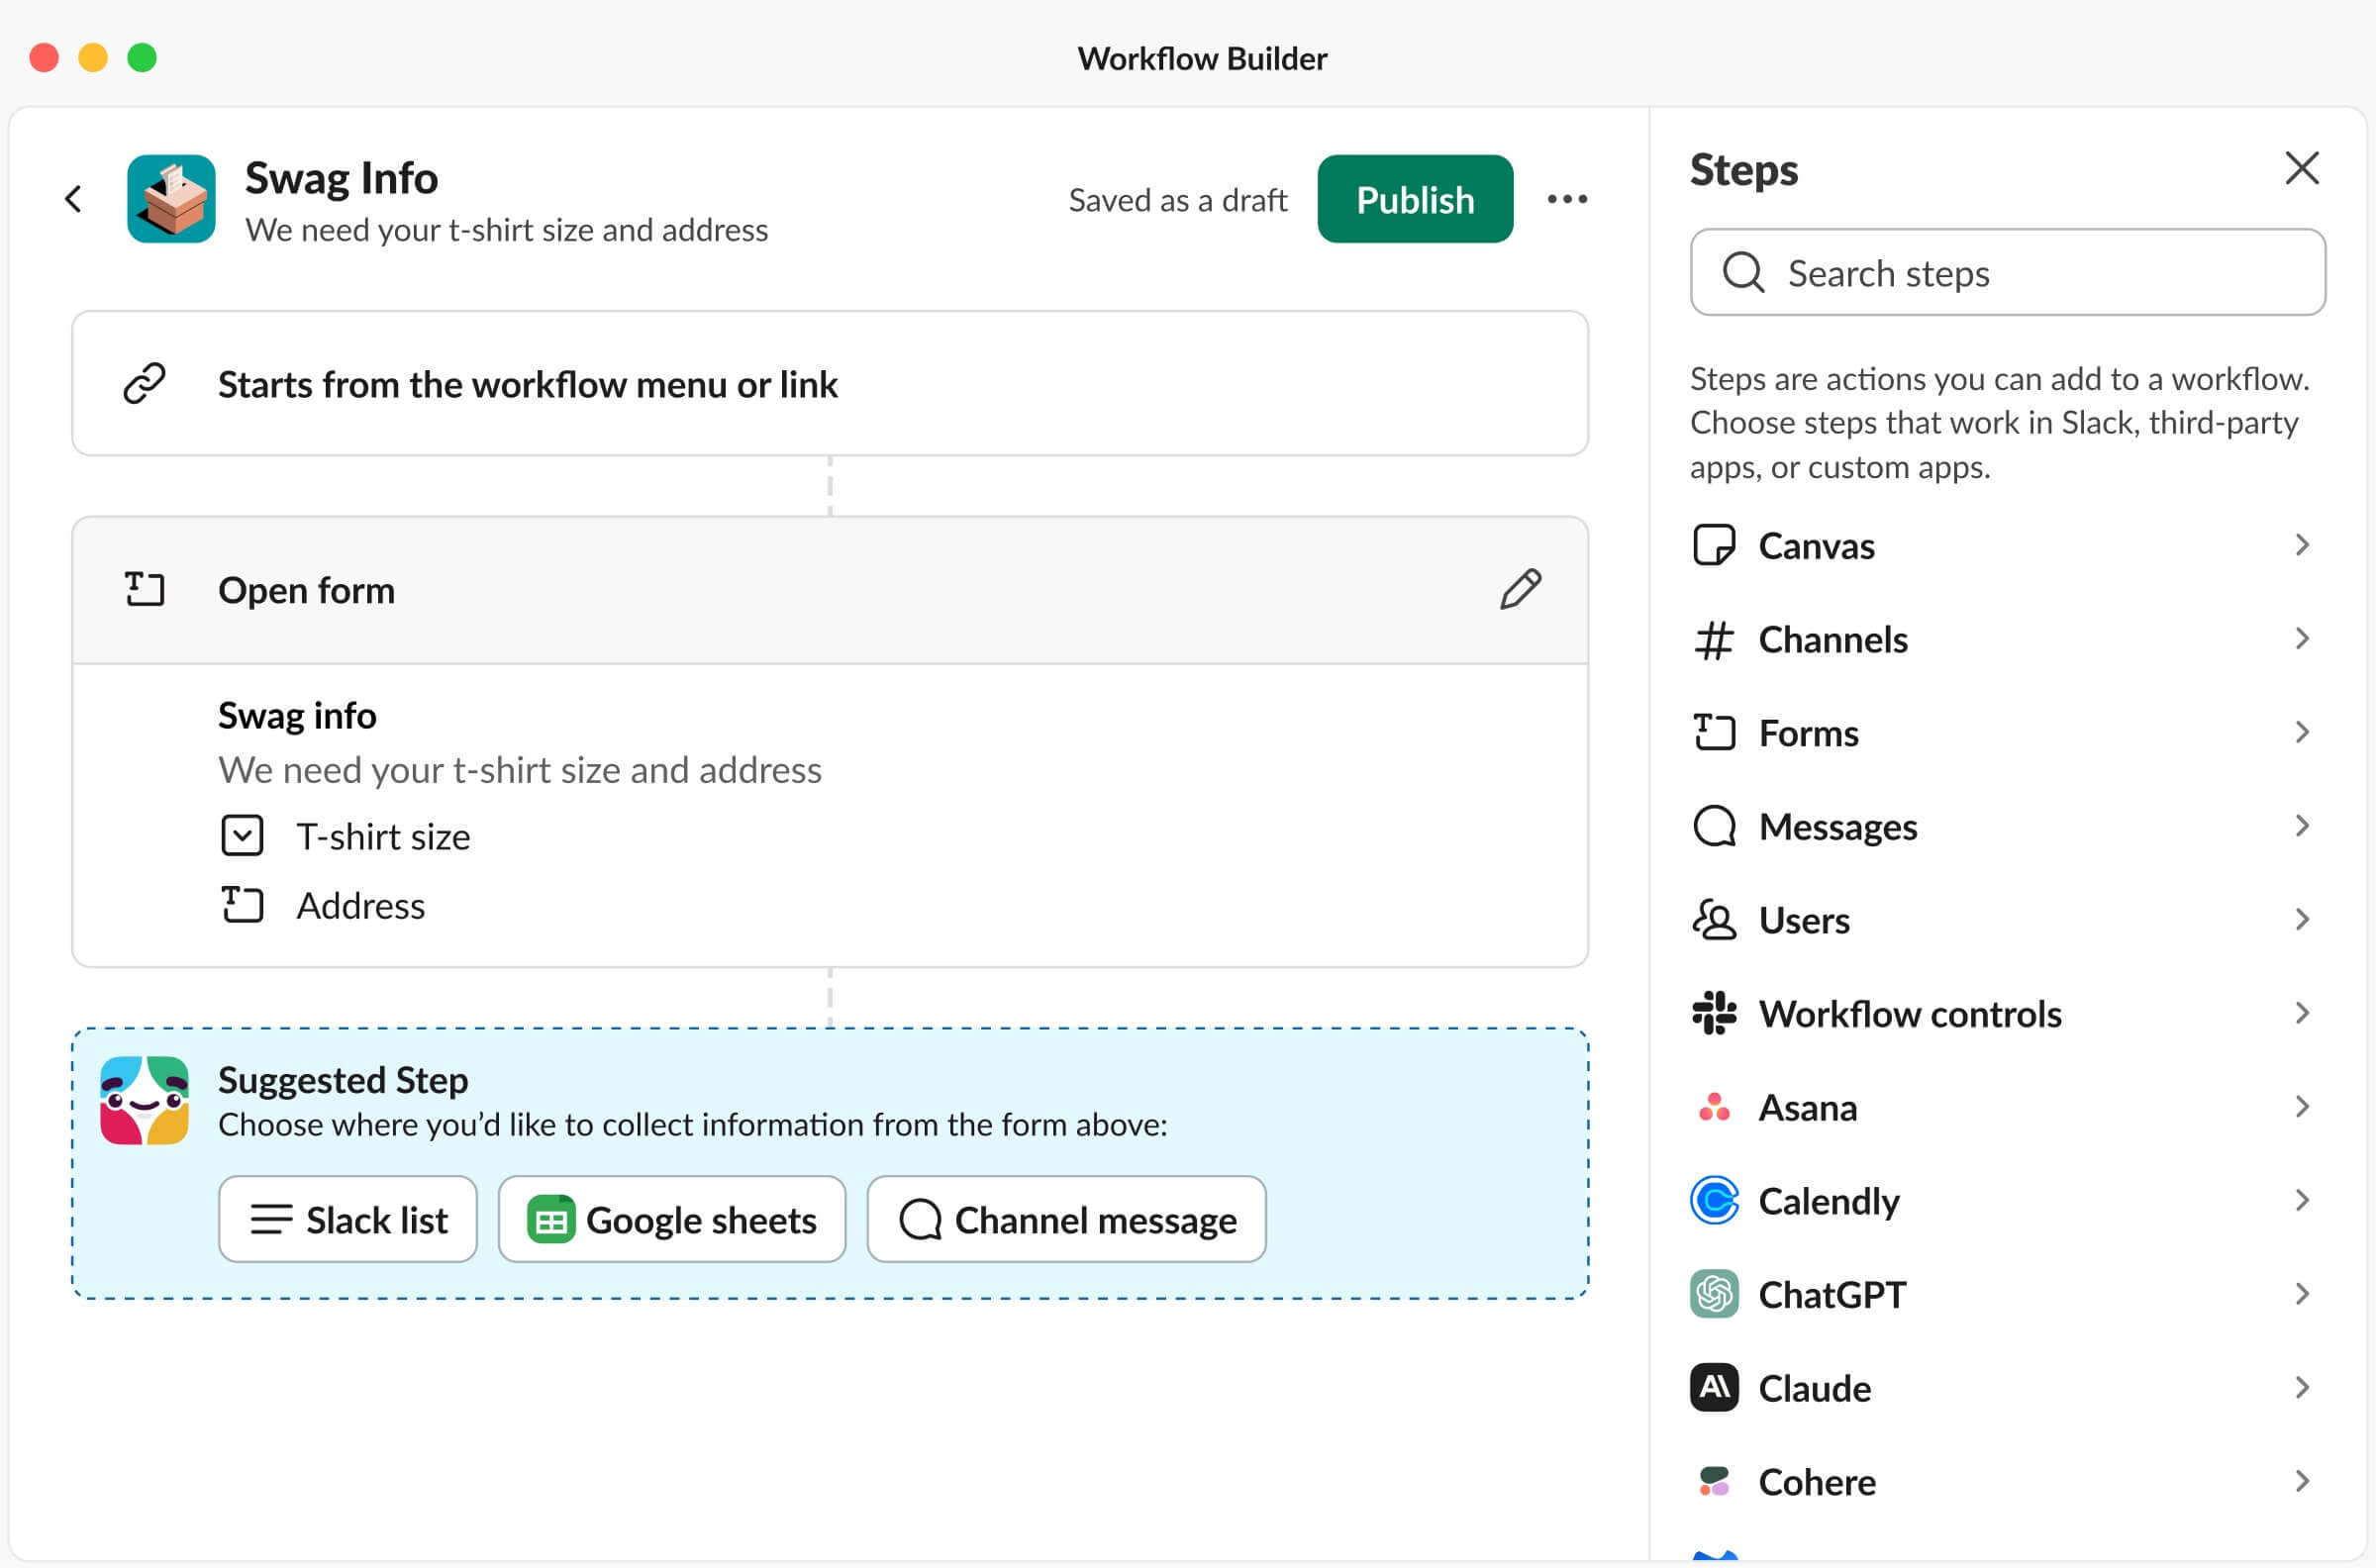
Task: Expand the Users steps chevron
Action: pos(2302,919)
